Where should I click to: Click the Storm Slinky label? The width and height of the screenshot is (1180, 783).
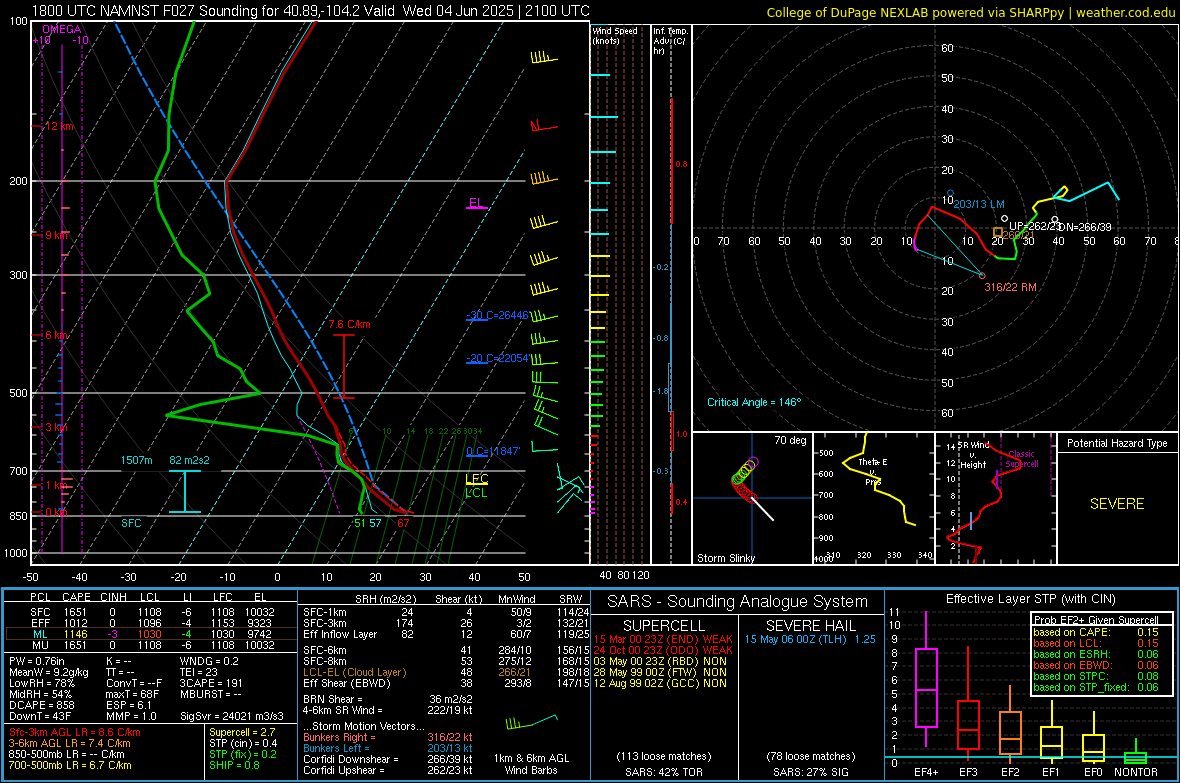[x=725, y=558]
